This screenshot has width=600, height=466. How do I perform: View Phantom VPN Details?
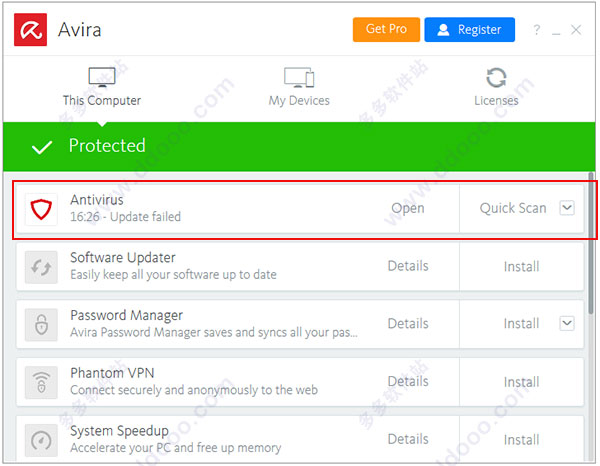(x=408, y=381)
